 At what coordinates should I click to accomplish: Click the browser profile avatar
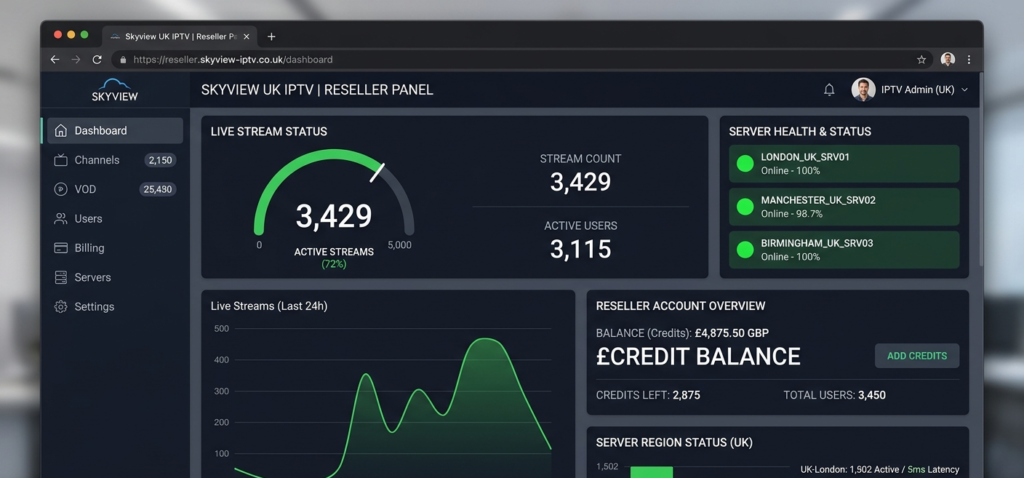coord(948,59)
